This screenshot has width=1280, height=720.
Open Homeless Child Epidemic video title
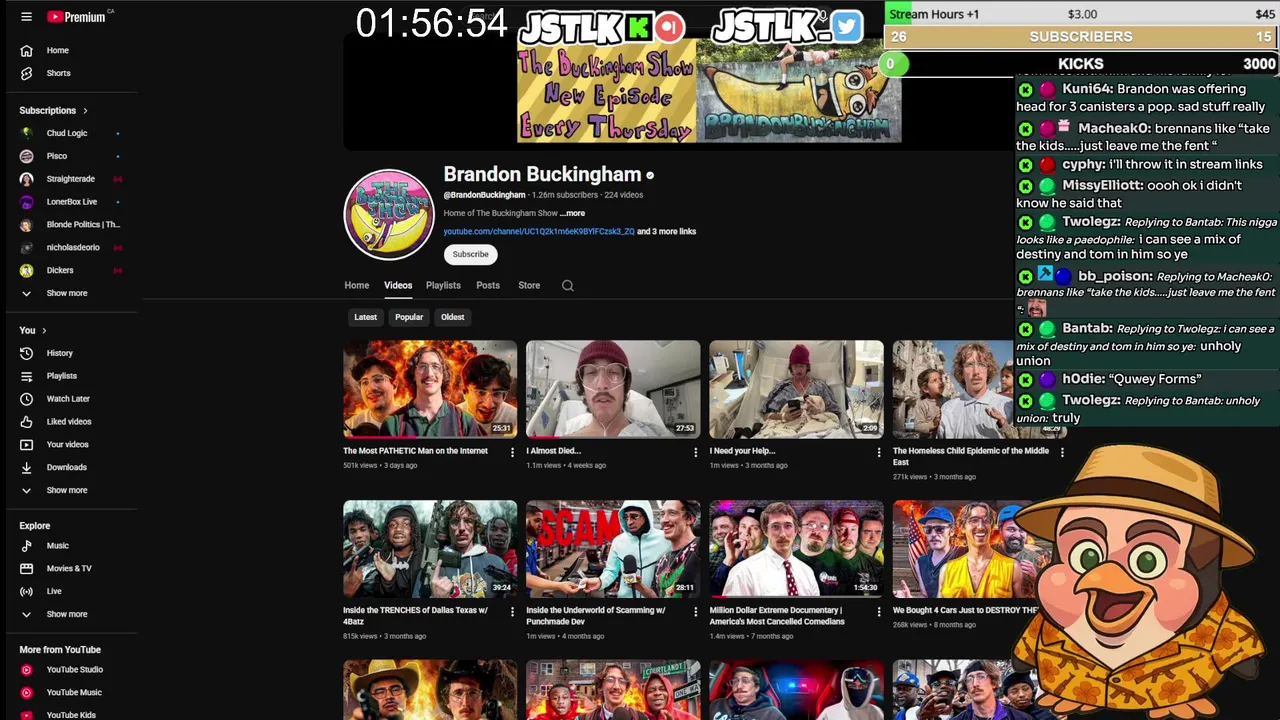click(971, 456)
